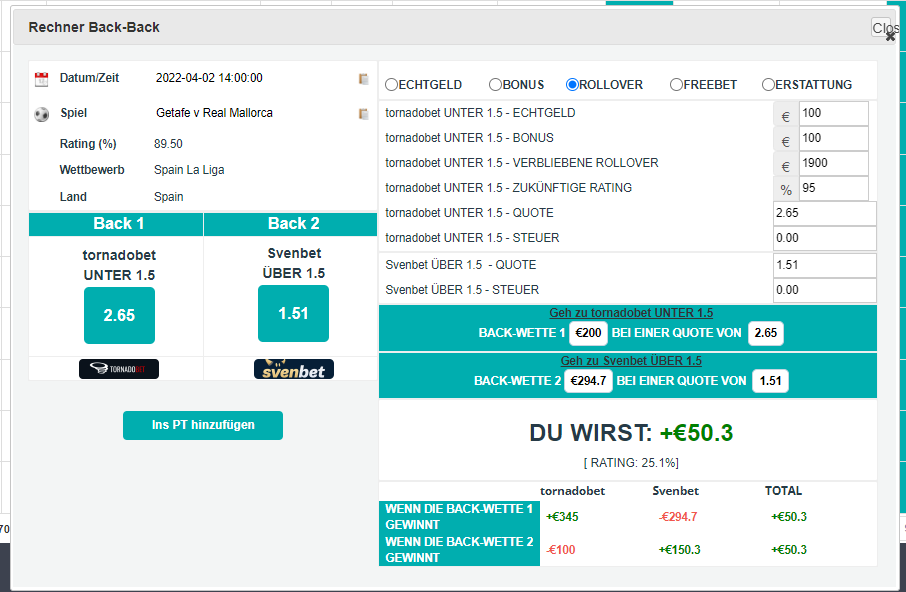906x592 pixels.
Task: Edit the tornadobet UNTER 1.5 QUOTE field
Action: tap(825, 213)
